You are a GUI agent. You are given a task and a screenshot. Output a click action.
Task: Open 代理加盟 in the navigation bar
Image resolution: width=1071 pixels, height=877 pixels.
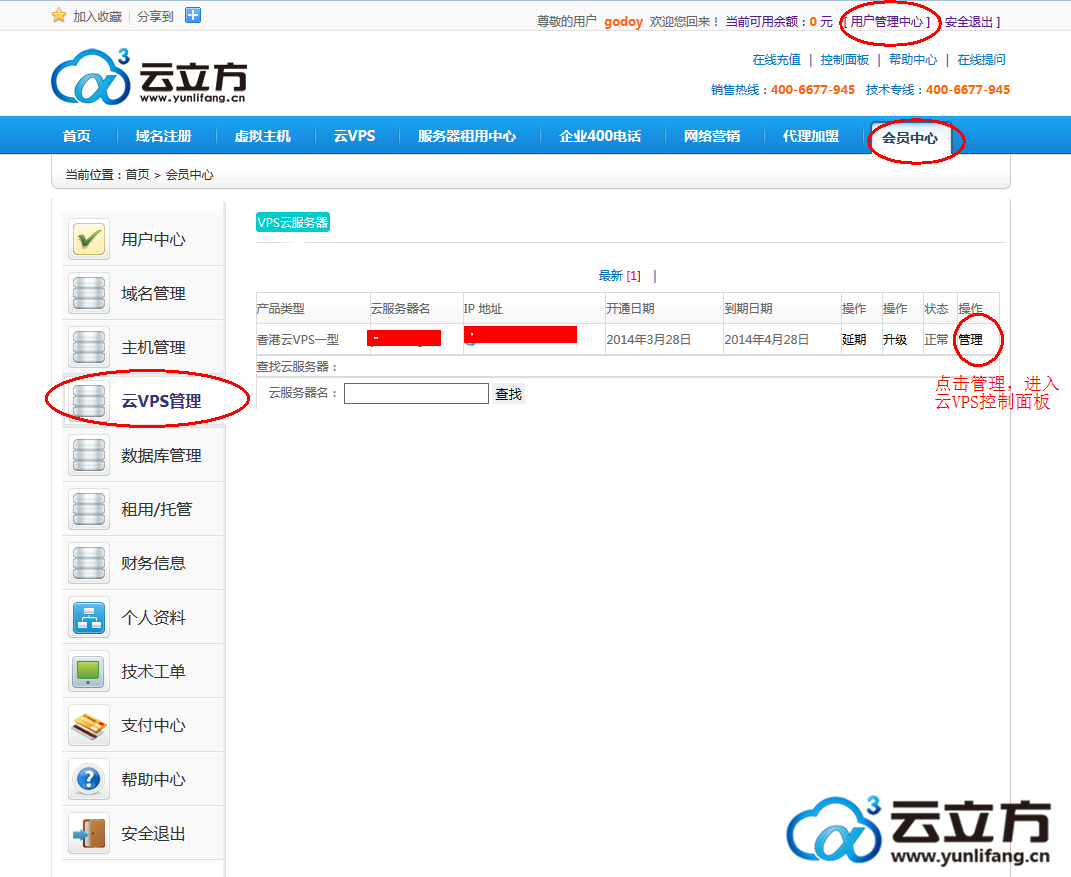(x=811, y=136)
